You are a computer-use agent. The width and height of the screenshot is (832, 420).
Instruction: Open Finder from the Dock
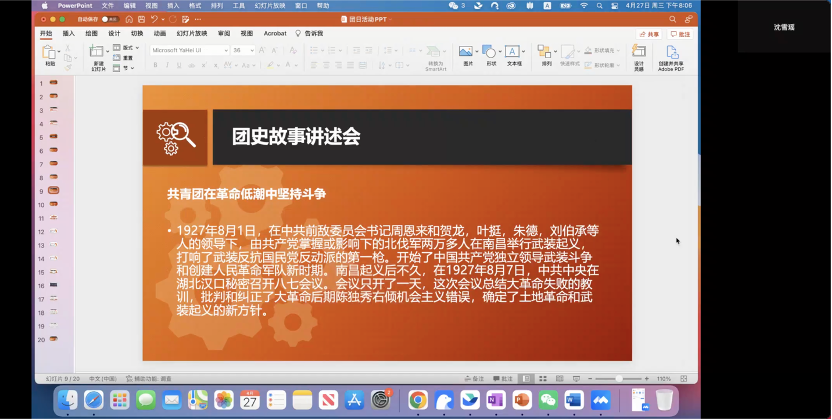click(67, 400)
